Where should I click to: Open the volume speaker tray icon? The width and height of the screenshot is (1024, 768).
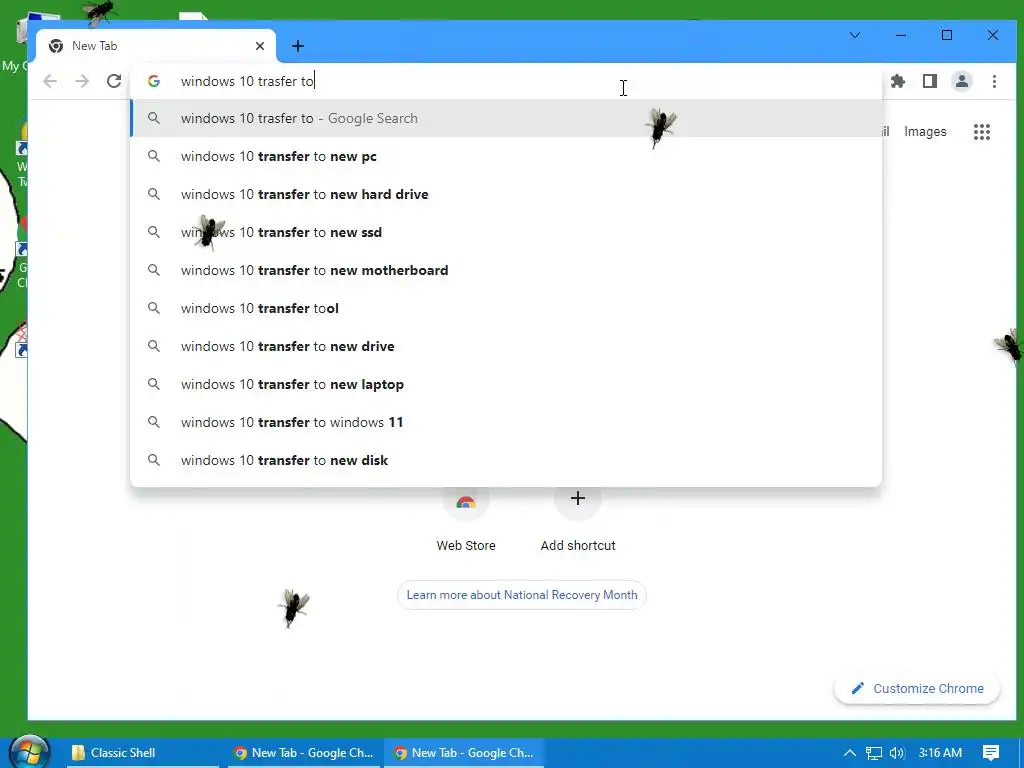[897, 753]
